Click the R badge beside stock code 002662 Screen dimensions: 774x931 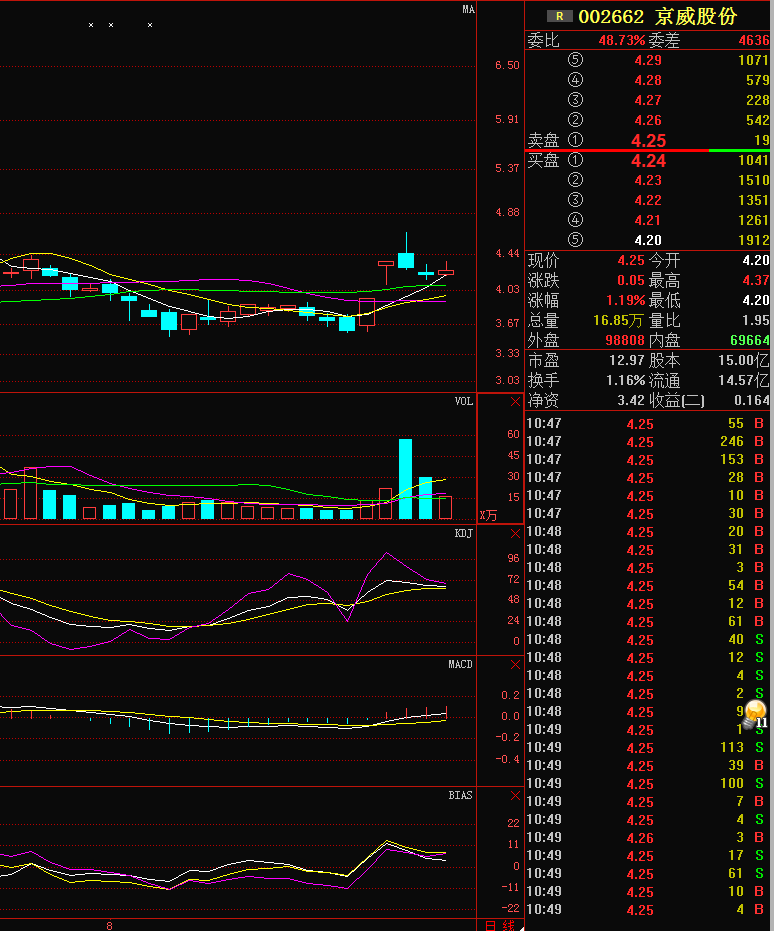pyautogui.click(x=559, y=17)
